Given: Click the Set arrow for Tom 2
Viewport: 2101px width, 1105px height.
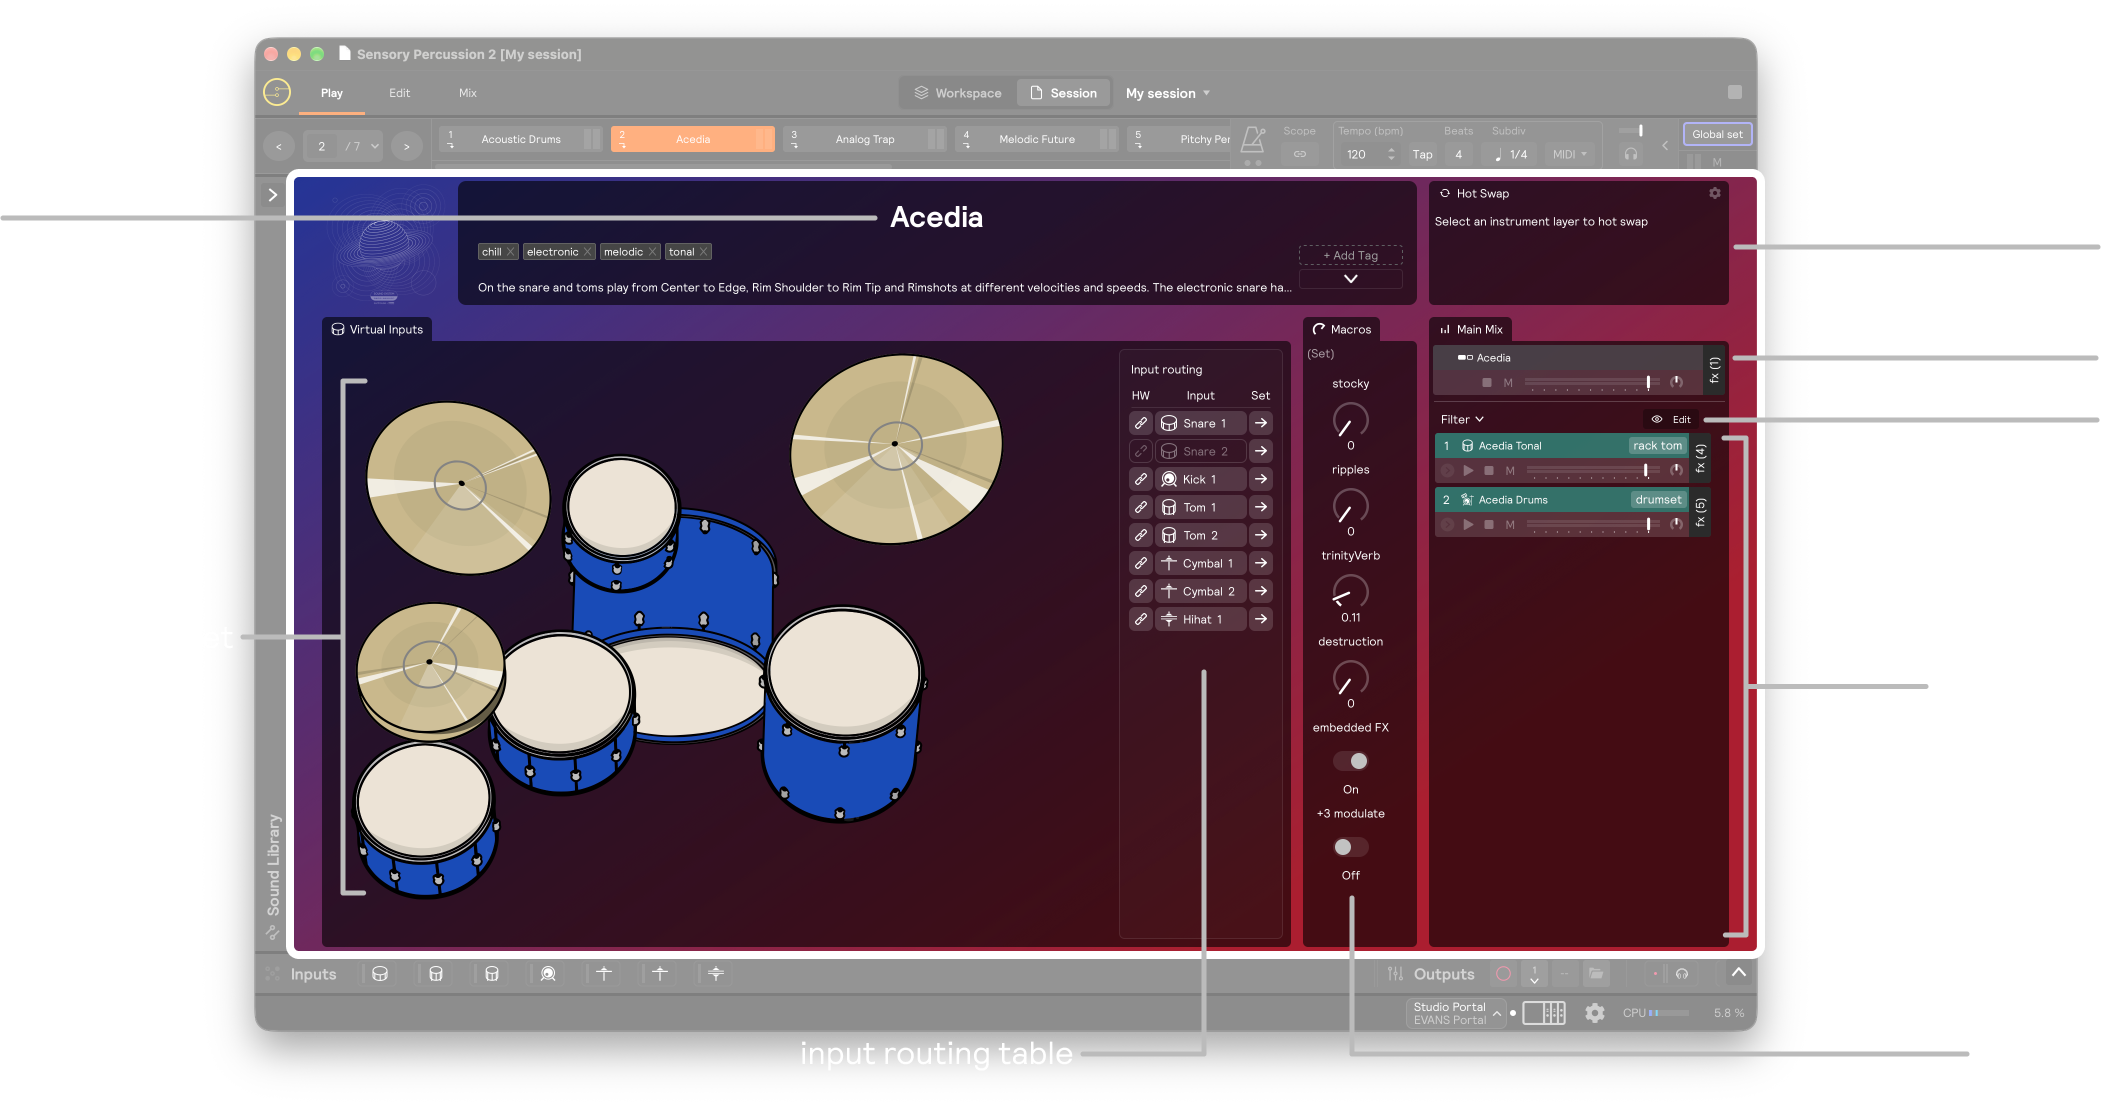Looking at the screenshot, I should (1261, 535).
